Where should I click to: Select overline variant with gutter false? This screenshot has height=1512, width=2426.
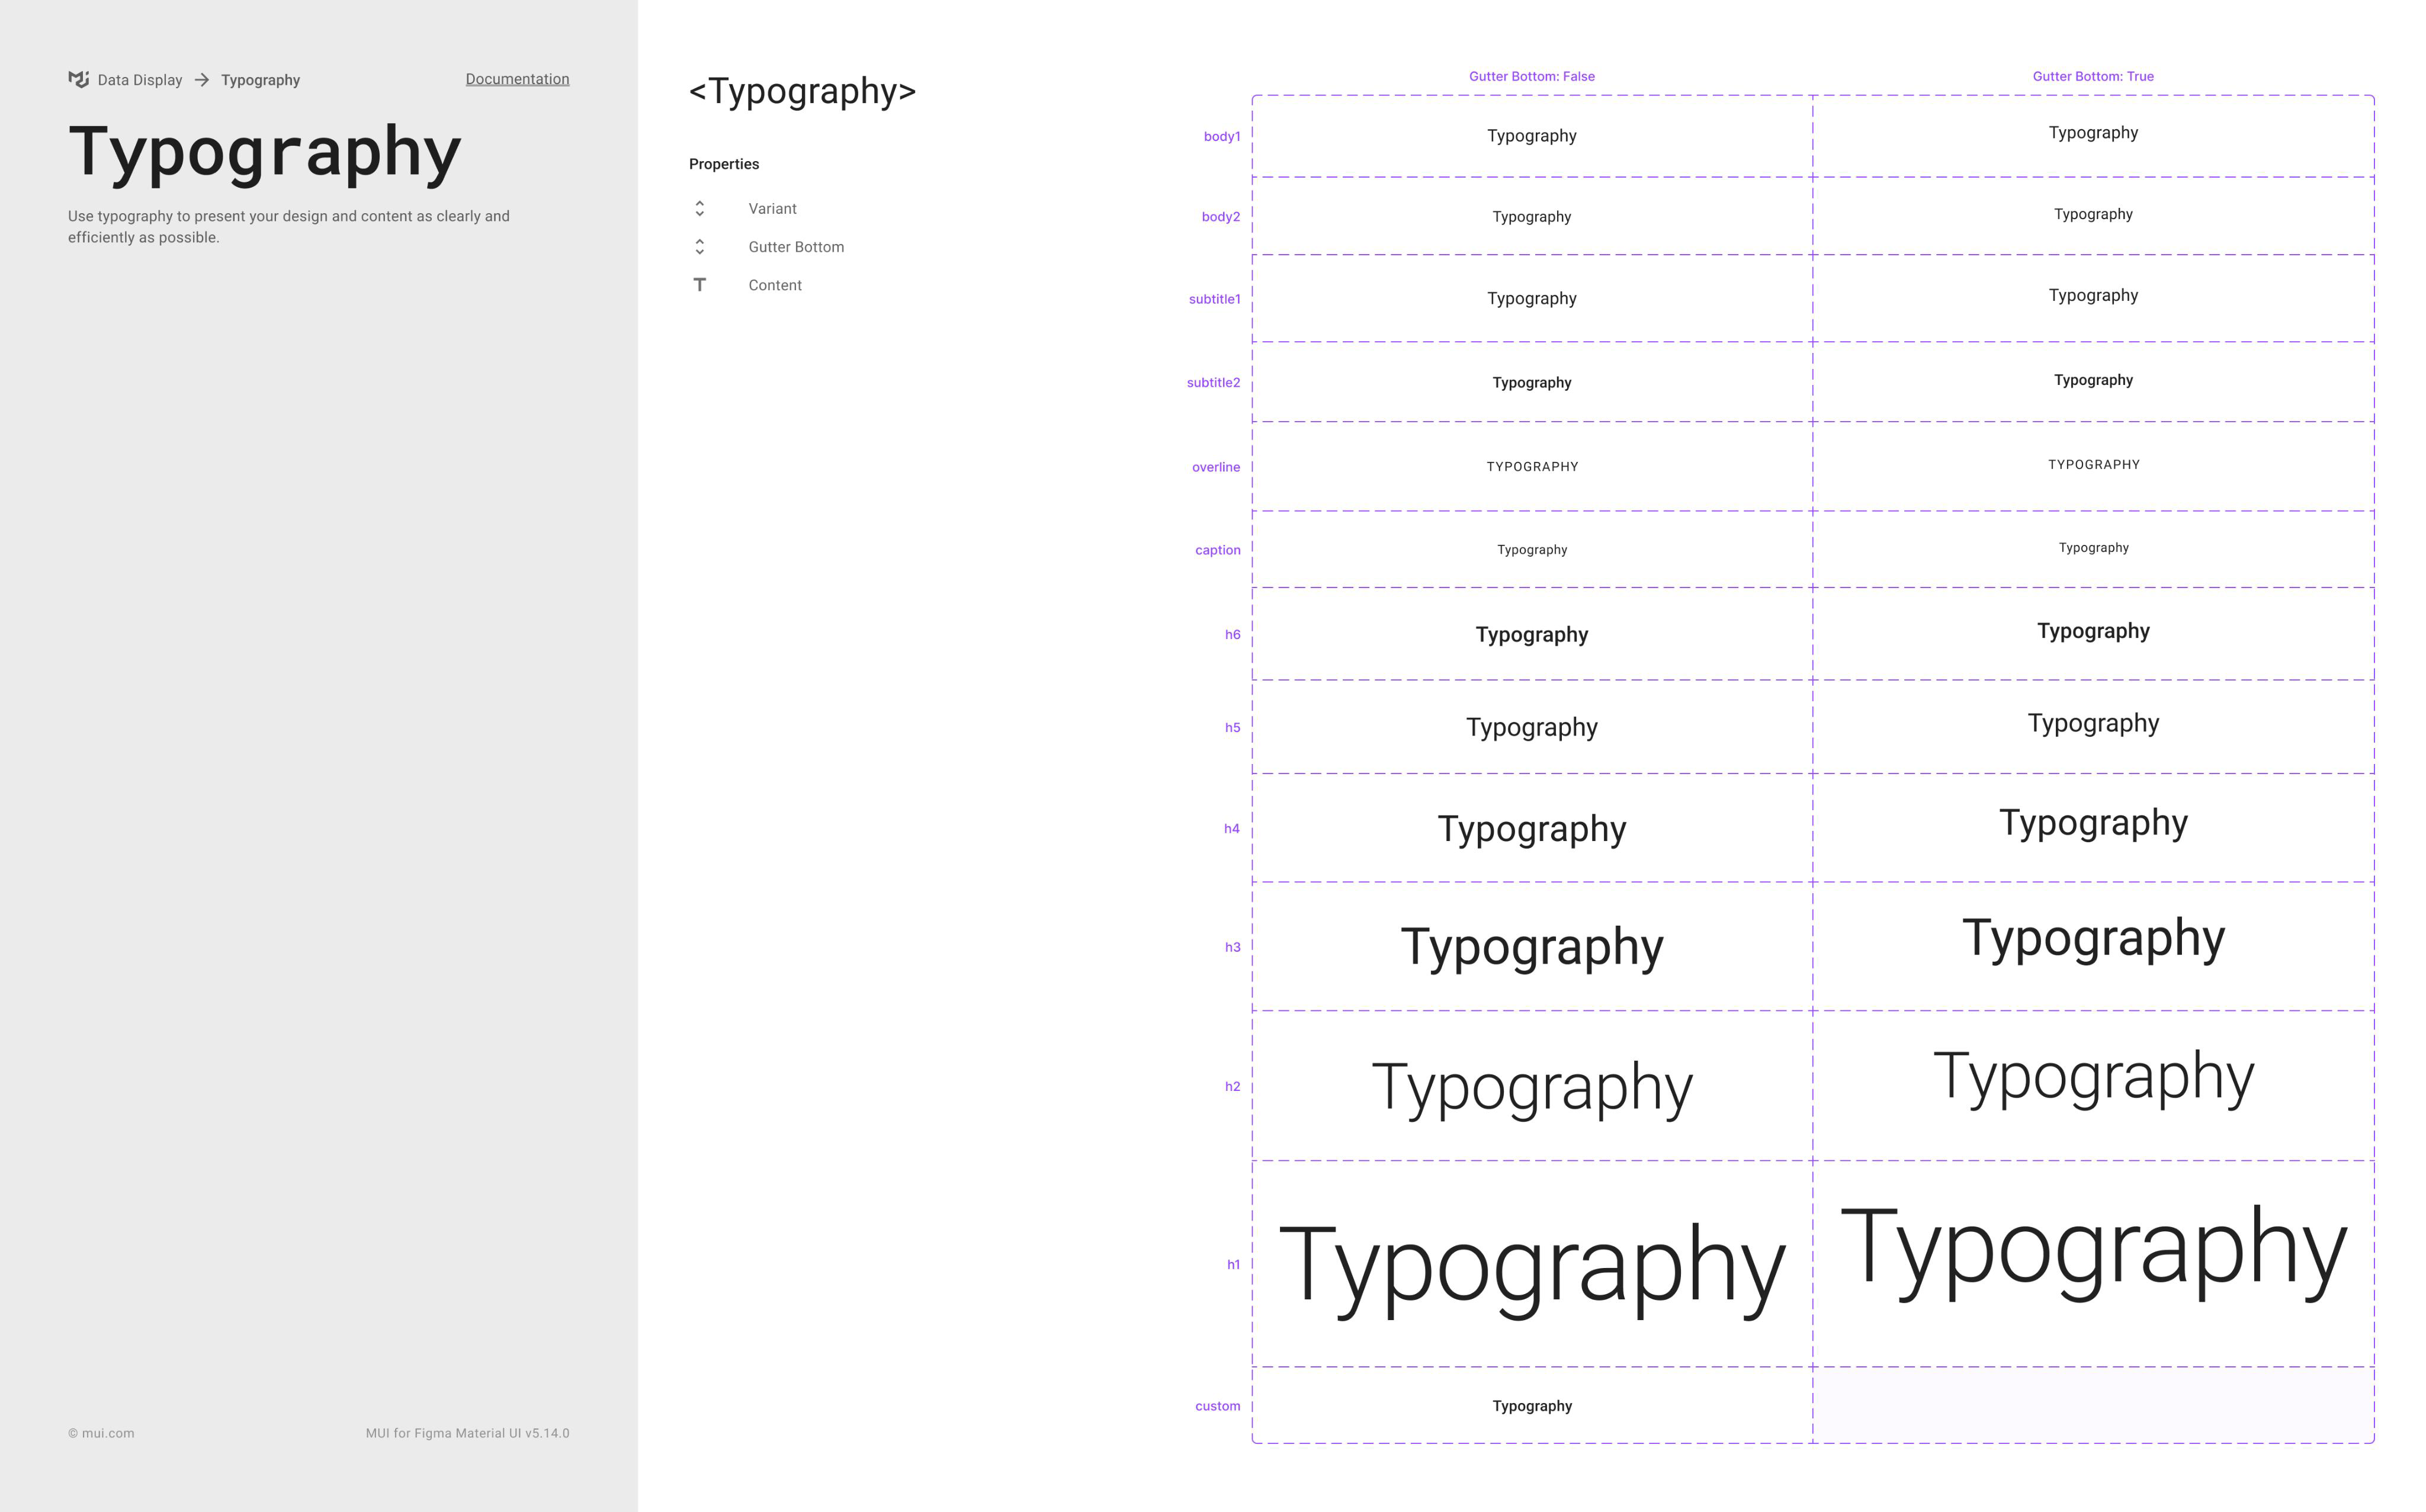pyautogui.click(x=1532, y=467)
